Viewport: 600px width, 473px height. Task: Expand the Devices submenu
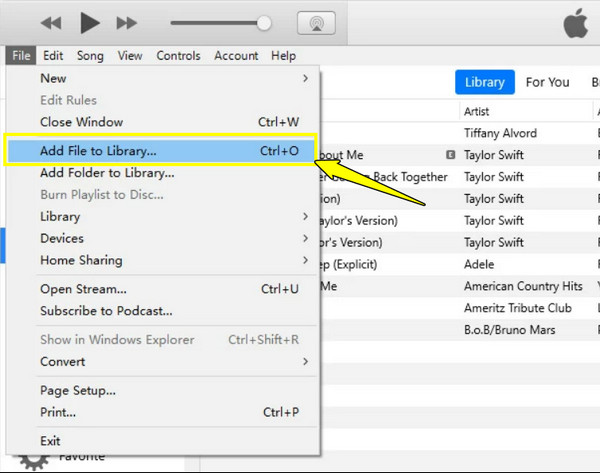(163, 238)
